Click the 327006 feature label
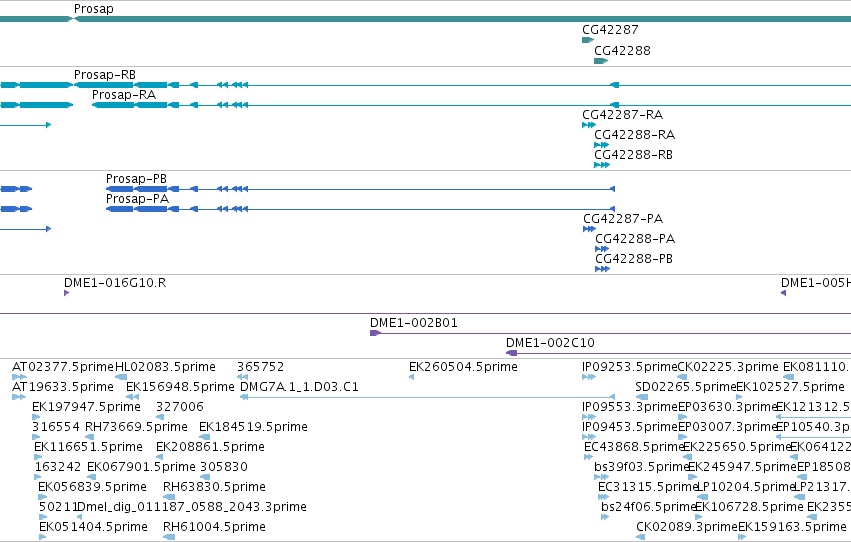 pyautogui.click(x=180, y=407)
